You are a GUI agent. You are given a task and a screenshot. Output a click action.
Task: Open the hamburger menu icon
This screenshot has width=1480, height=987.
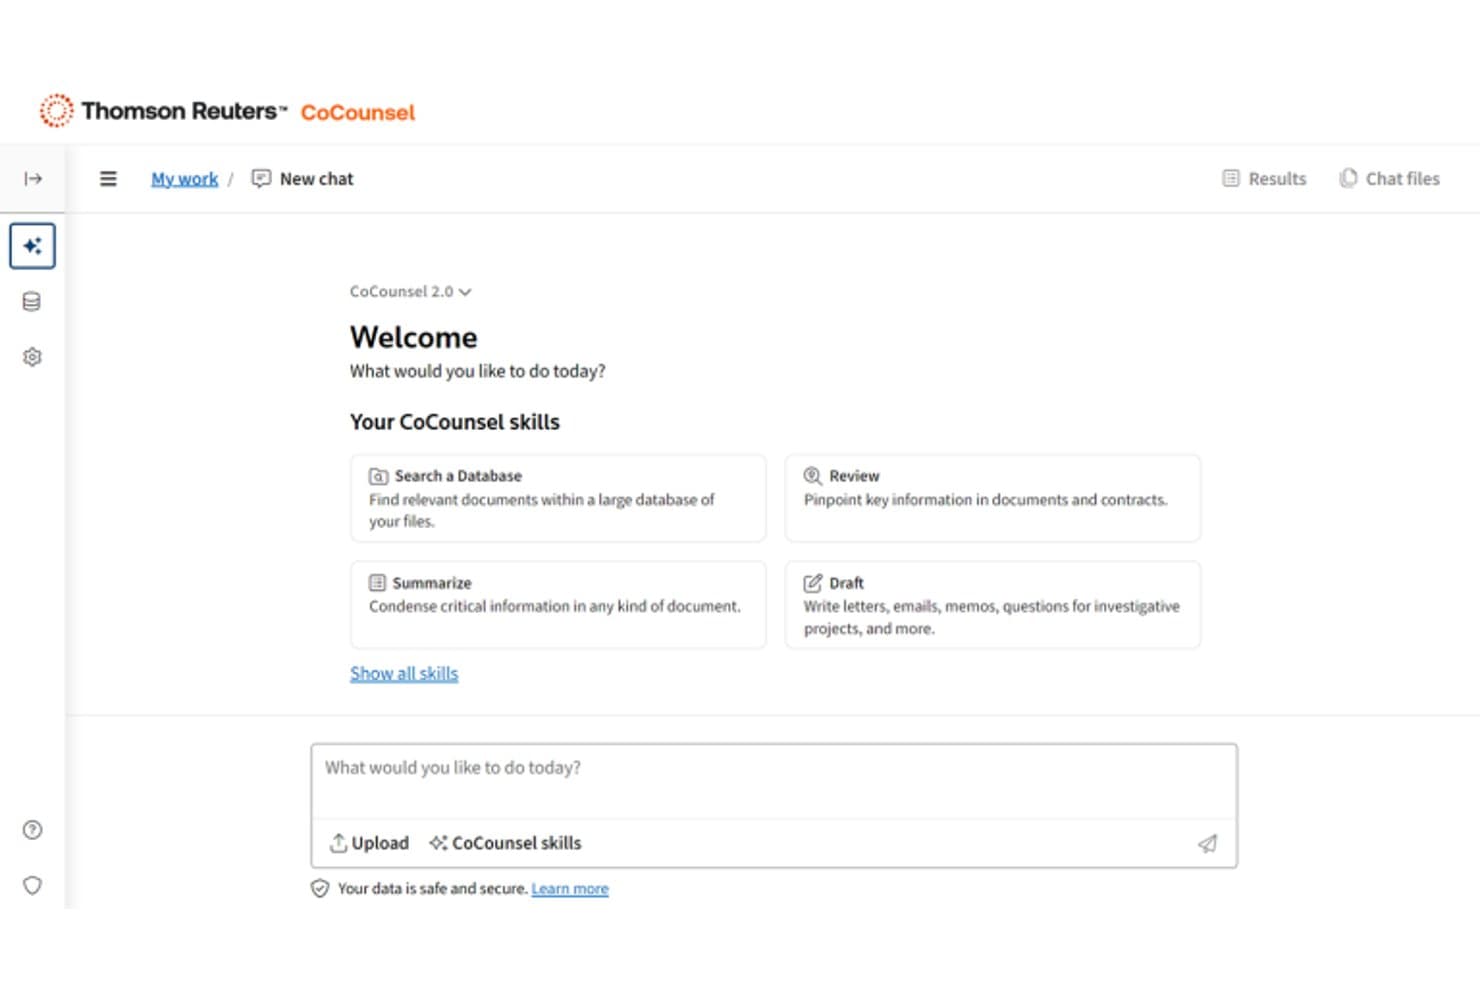[x=108, y=179]
